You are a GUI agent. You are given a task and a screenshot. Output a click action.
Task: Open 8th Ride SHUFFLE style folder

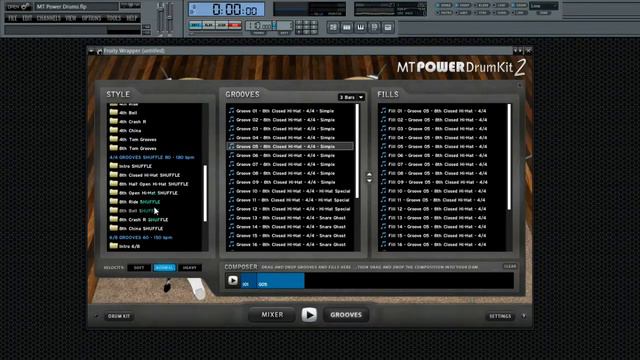[135, 202]
